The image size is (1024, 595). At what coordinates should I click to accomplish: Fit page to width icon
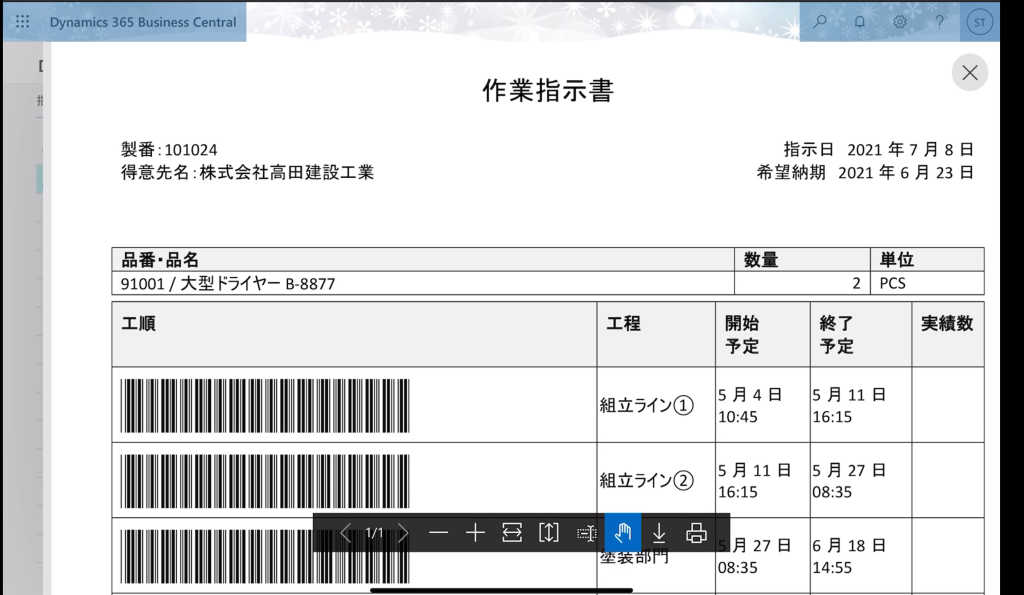pyautogui.click(x=512, y=533)
